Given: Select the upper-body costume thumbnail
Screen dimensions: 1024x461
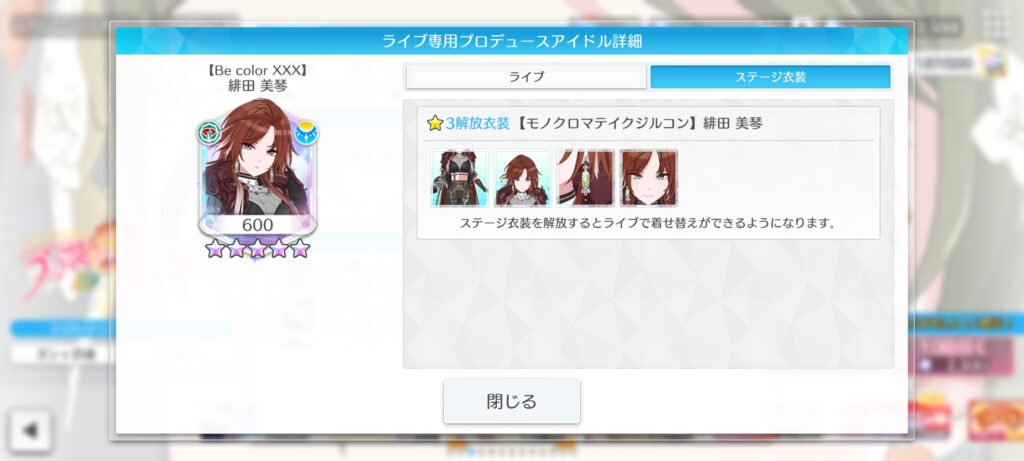Looking at the screenshot, I should 522,178.
